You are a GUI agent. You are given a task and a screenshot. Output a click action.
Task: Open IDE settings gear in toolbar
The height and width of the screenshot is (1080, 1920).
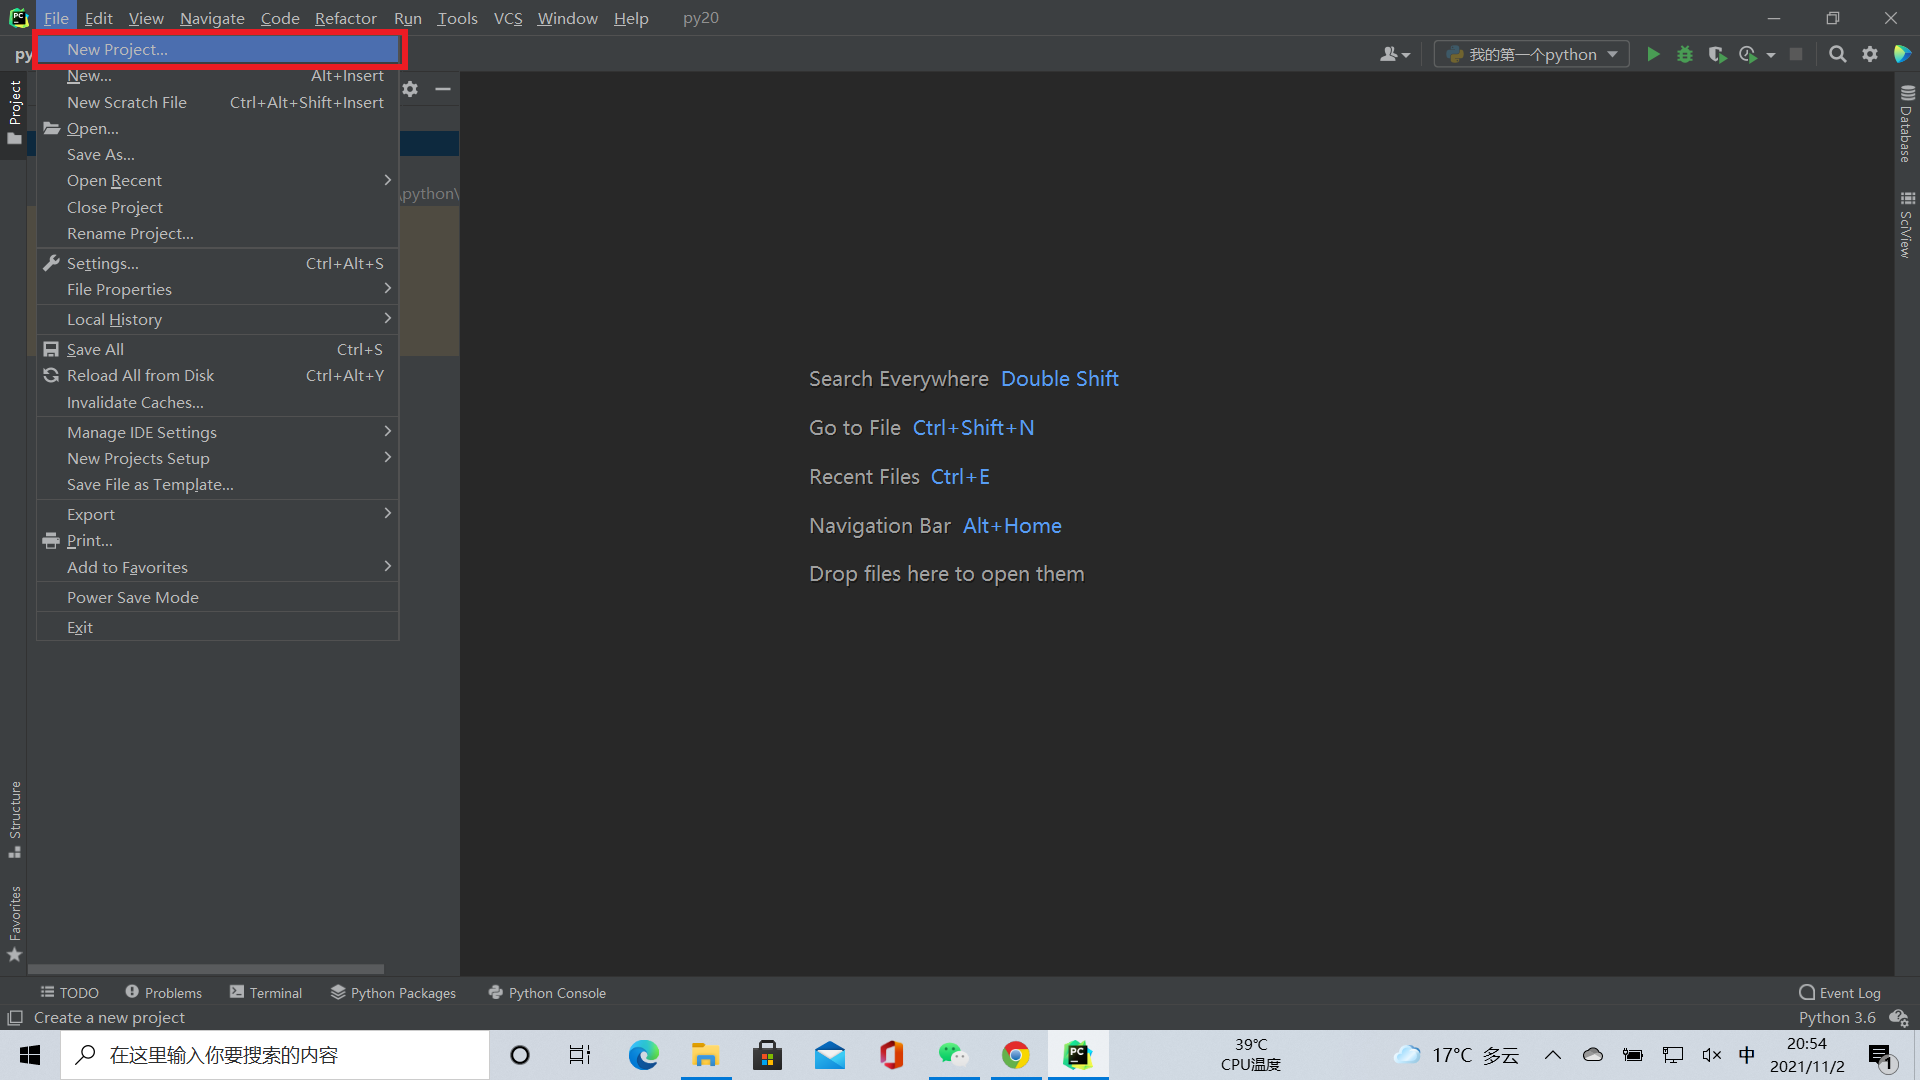point(1870,55)
